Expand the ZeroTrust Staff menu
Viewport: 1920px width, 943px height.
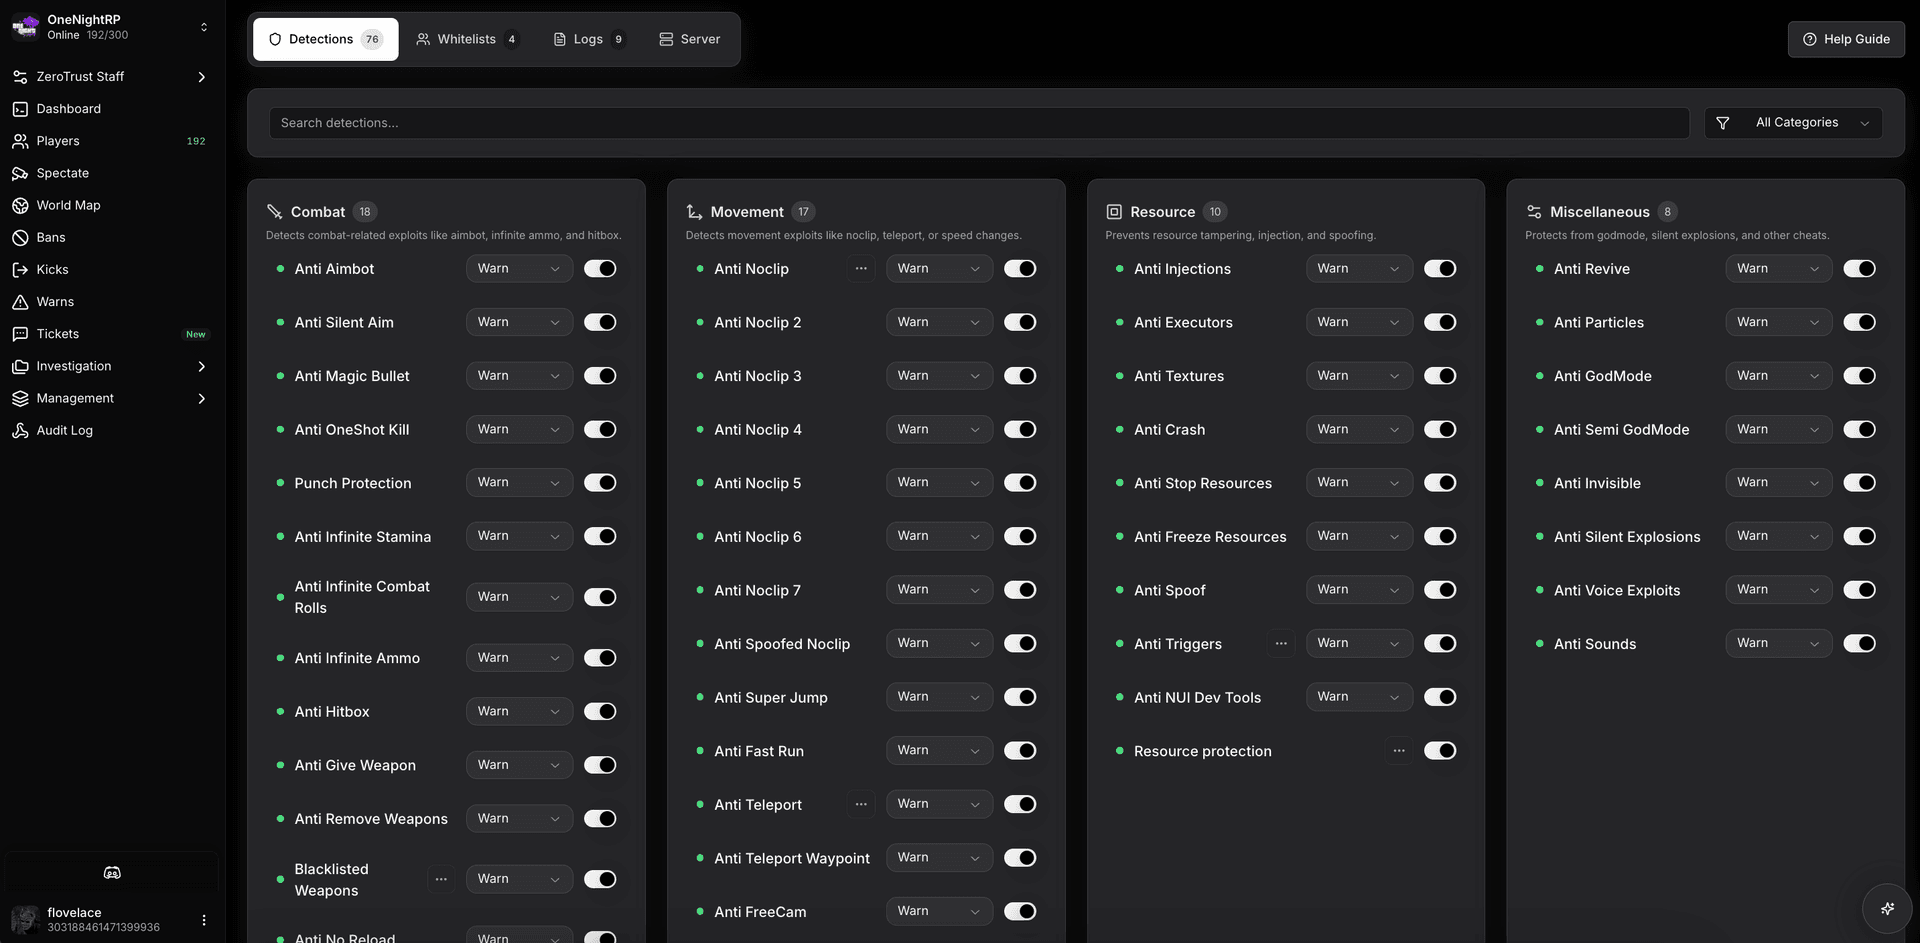(110, 77)
